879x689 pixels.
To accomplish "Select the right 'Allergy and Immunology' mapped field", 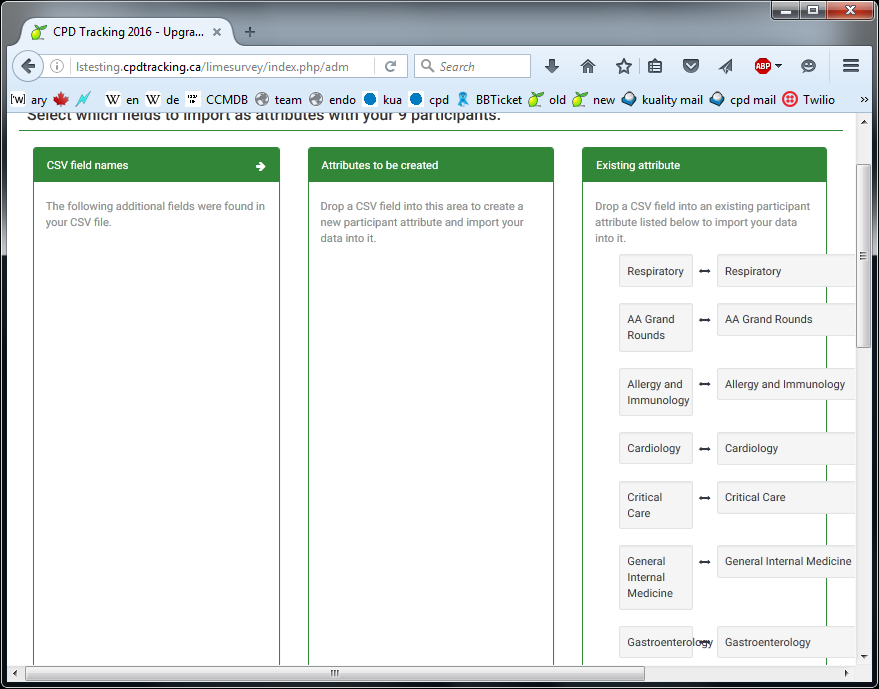I will click(x=786, y=384).
